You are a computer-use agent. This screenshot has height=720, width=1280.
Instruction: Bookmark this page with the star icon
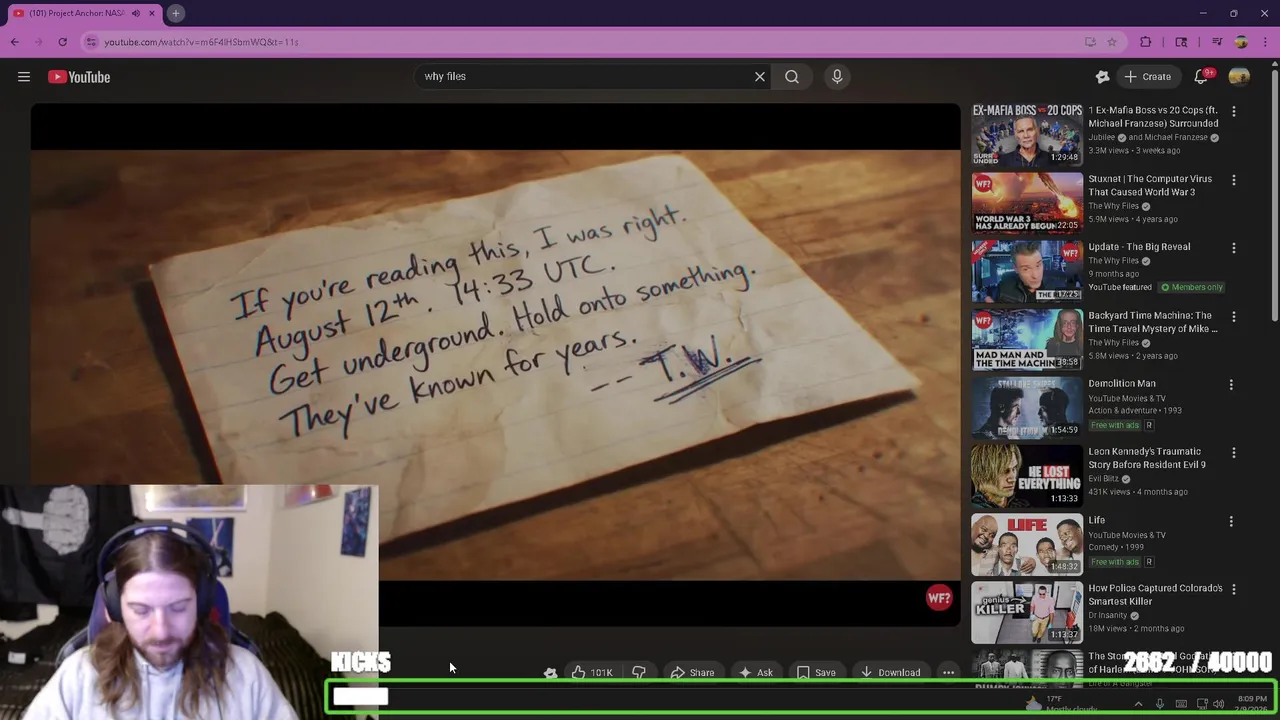[1111, 42]
